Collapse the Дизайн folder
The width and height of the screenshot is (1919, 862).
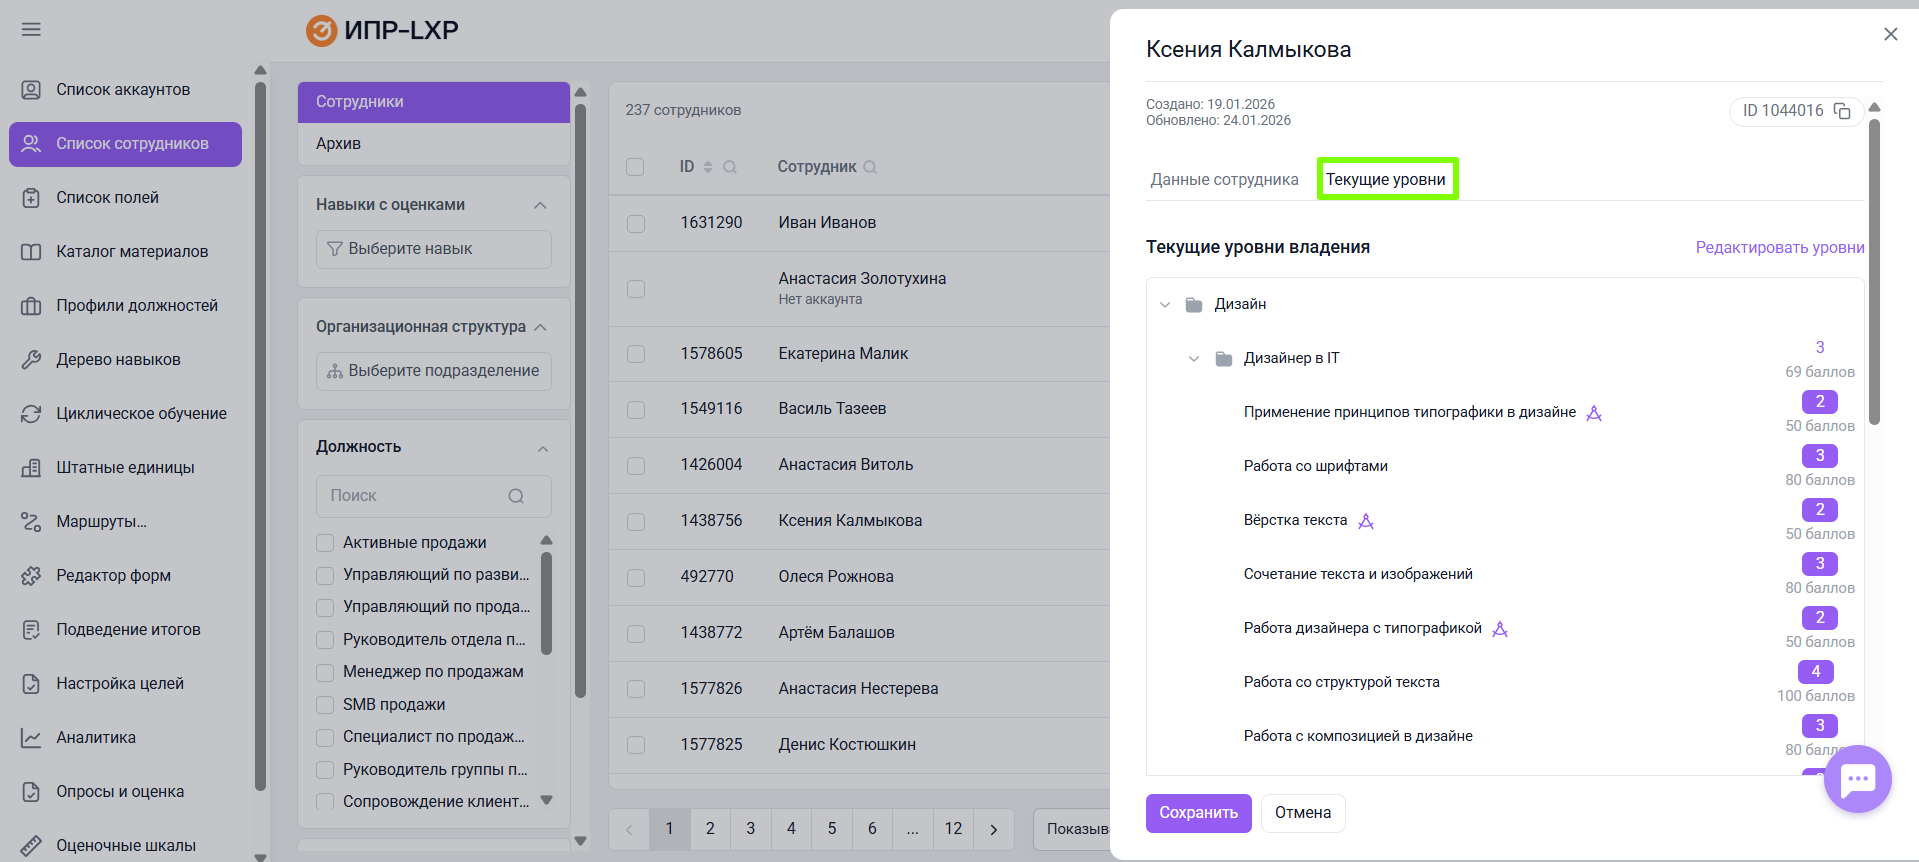pyautogui.click(x=1164, y=305)
